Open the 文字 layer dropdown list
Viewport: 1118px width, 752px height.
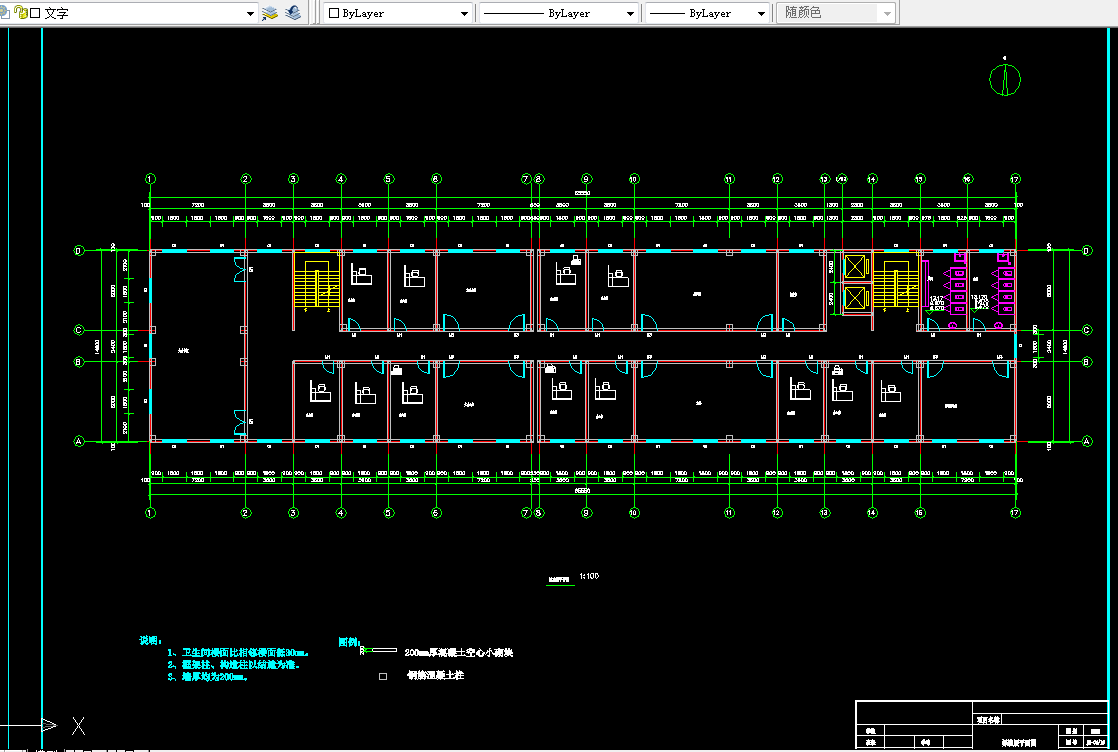(x=250, y=13)
